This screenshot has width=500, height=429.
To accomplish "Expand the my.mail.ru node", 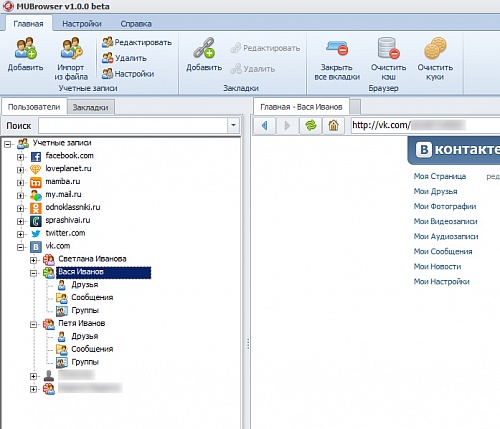I will pyautogui.click(x=20, y=196).
